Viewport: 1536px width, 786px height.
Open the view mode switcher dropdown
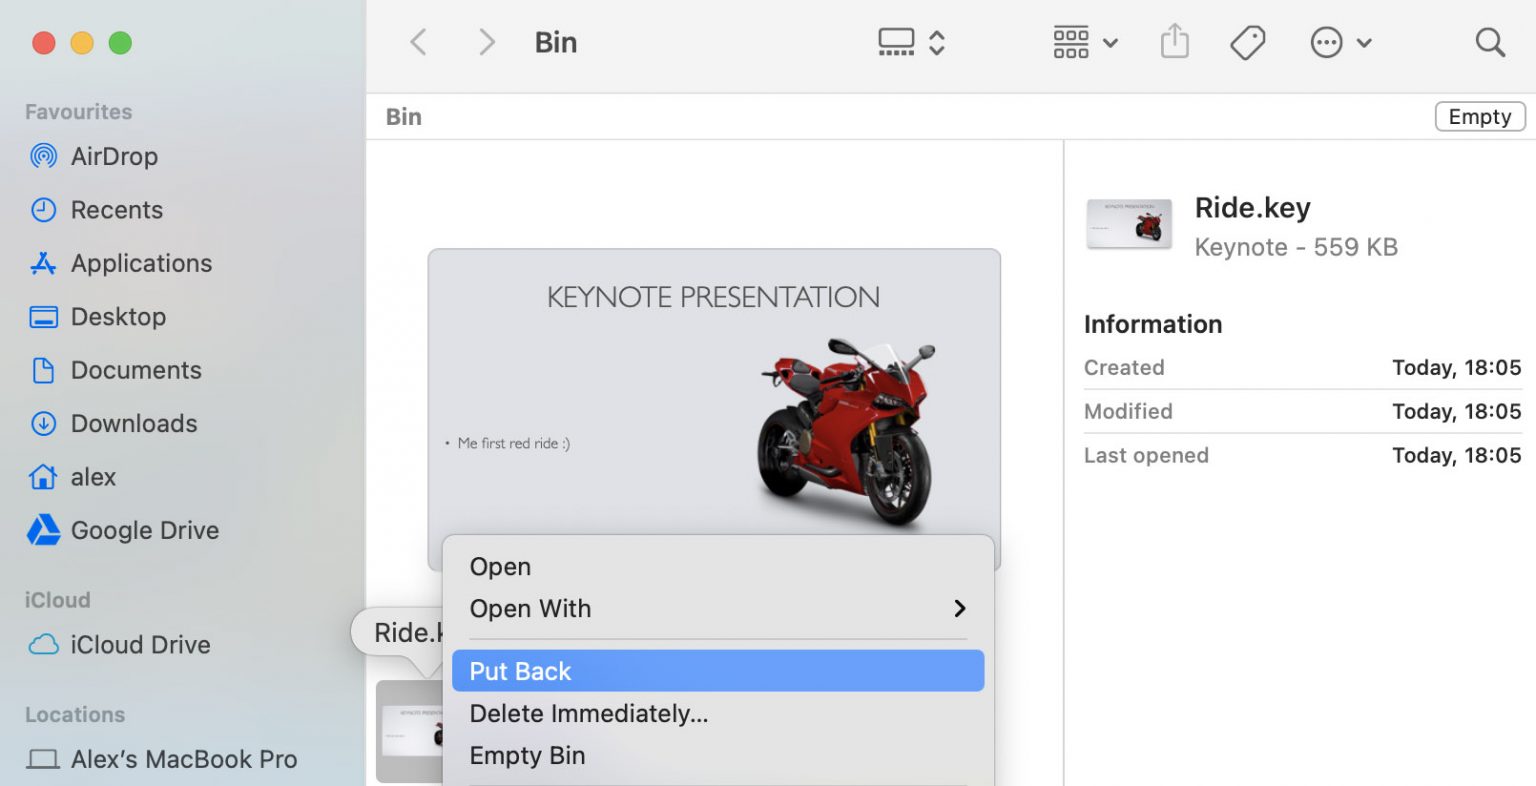pyautogui.click(x=910, y=42)
